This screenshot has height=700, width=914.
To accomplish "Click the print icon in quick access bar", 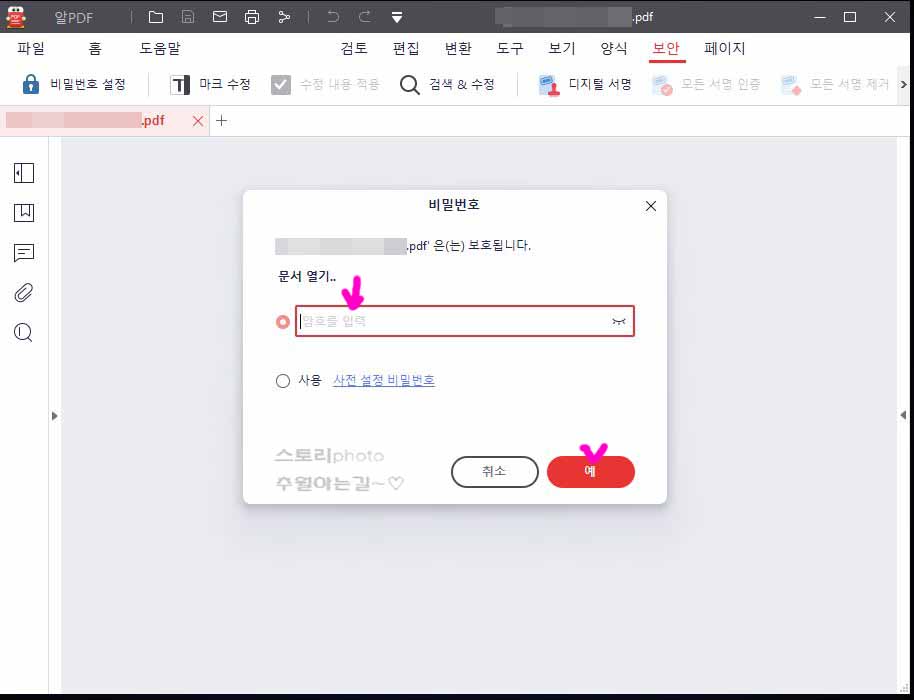I will tap(252, 16).
